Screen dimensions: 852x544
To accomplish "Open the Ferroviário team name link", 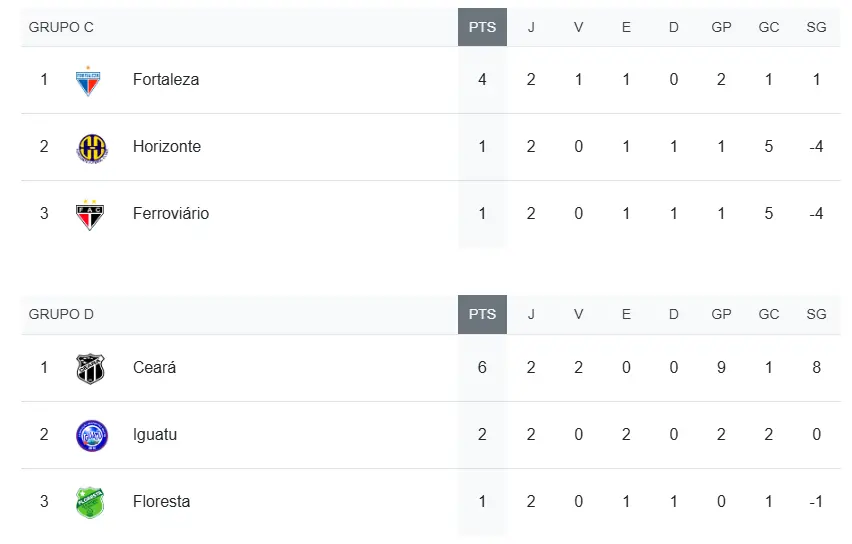I will tap(171, 214).
